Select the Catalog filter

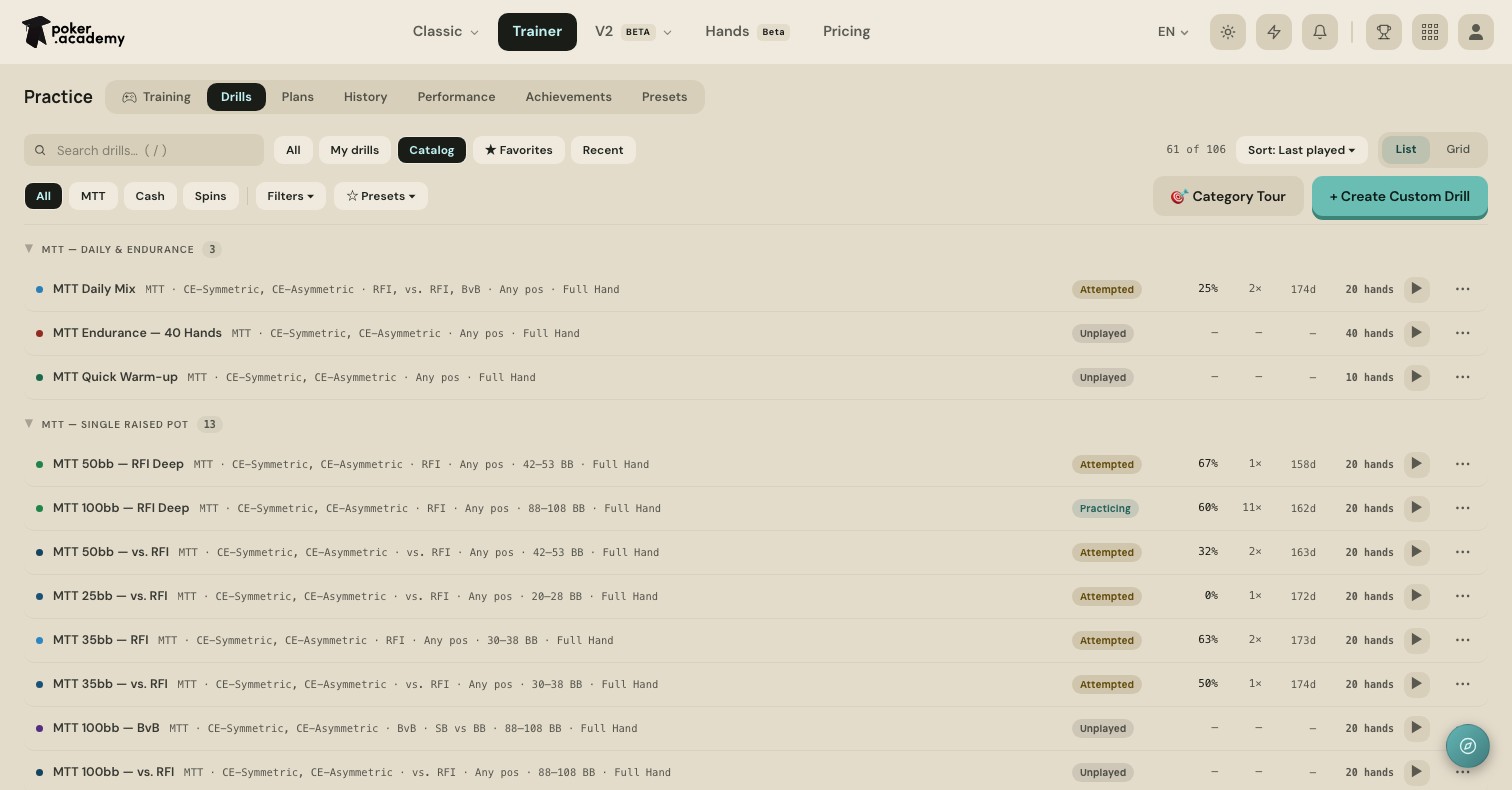432,150
